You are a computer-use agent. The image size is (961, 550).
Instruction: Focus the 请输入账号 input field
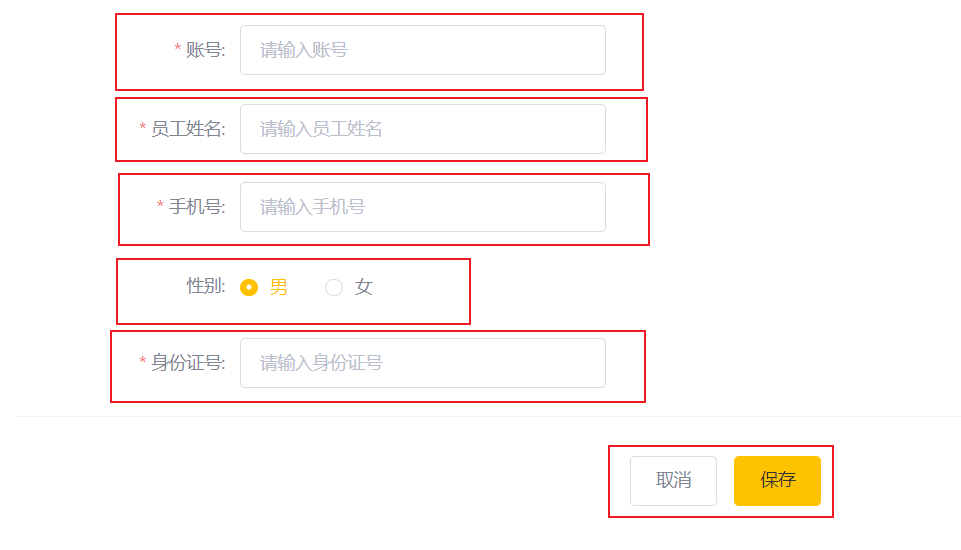[423, 50]
